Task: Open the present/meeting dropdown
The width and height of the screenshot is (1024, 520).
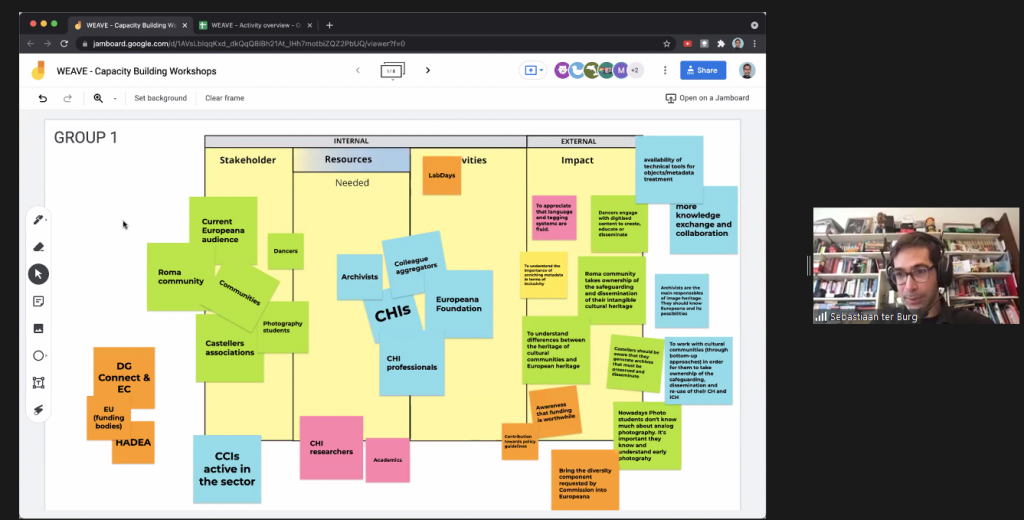Action: (534, 71)
